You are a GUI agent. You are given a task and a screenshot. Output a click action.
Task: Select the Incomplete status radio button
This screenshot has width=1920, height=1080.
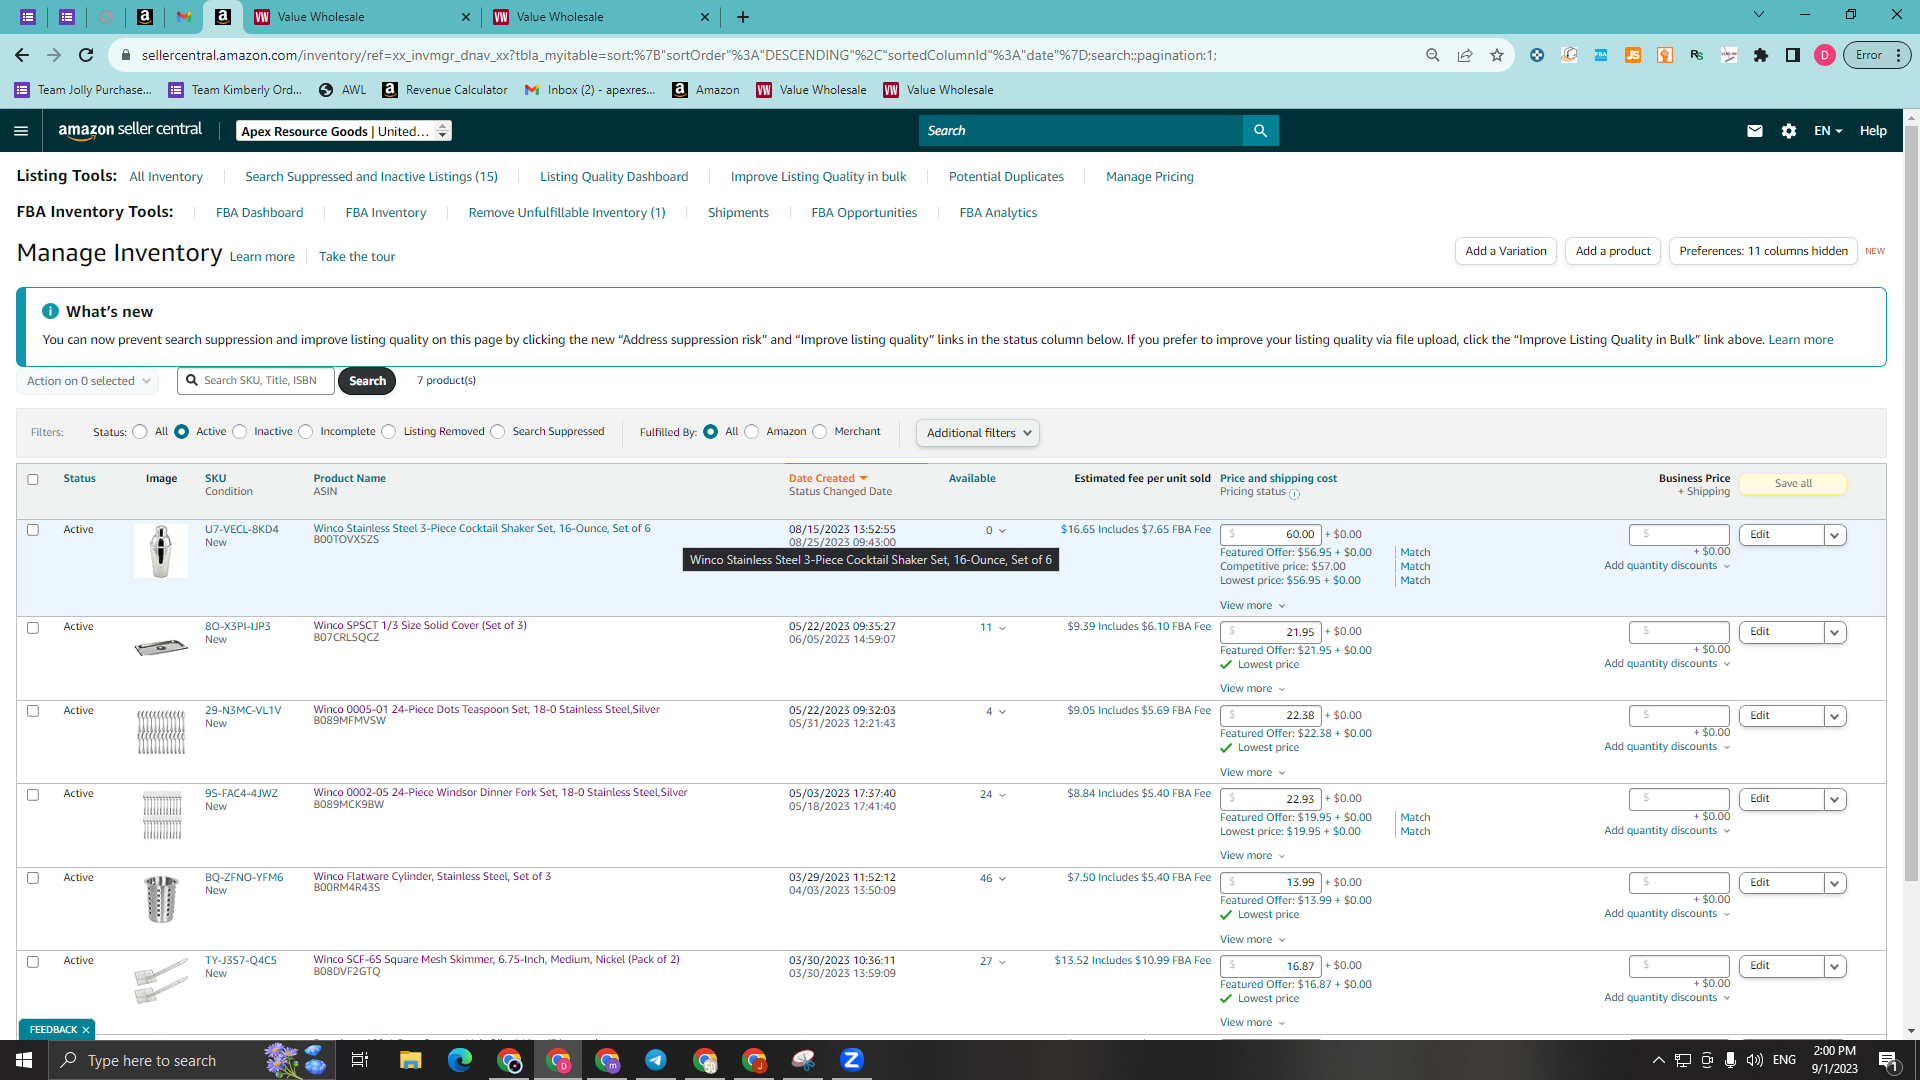(x=306, y=432)
